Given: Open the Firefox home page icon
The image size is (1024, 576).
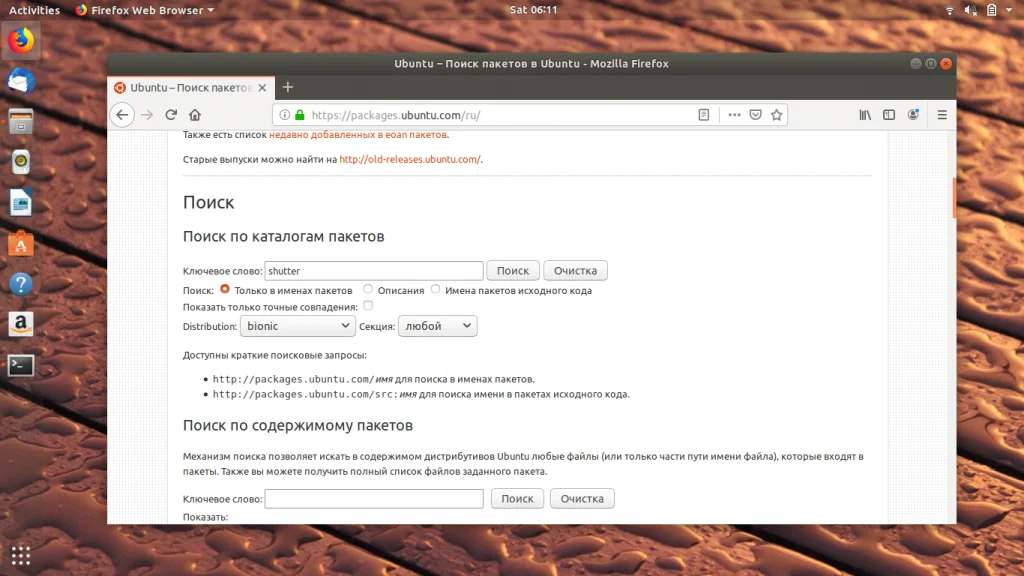Looking at the screenshot, I should tap(195, 115).
